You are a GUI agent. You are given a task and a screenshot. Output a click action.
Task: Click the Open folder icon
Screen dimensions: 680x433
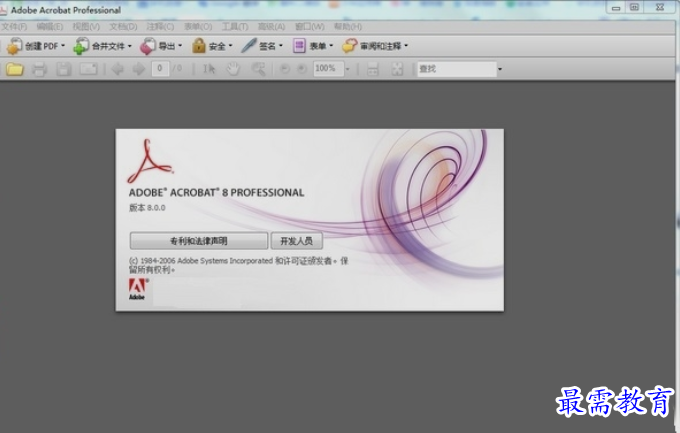click(14, 69)
